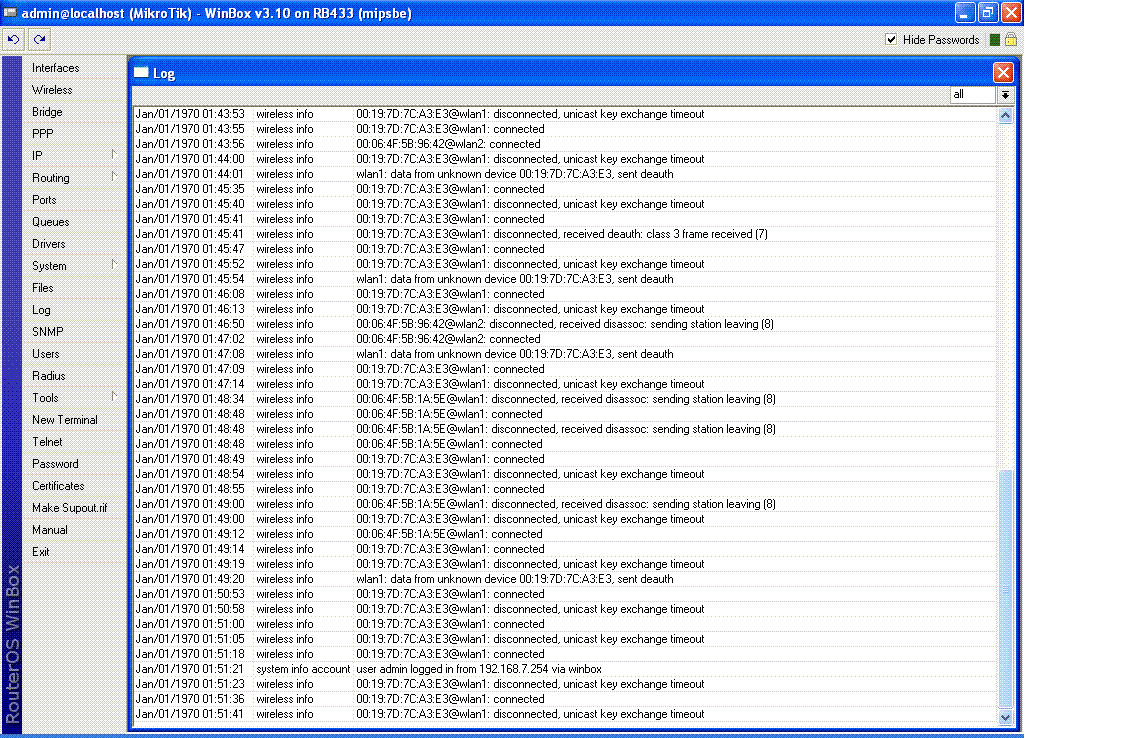Image resolution: width=1145 pixels, height=738 pixels.
Task: Select log row at 01:51:36 connected
Action: 565,699
